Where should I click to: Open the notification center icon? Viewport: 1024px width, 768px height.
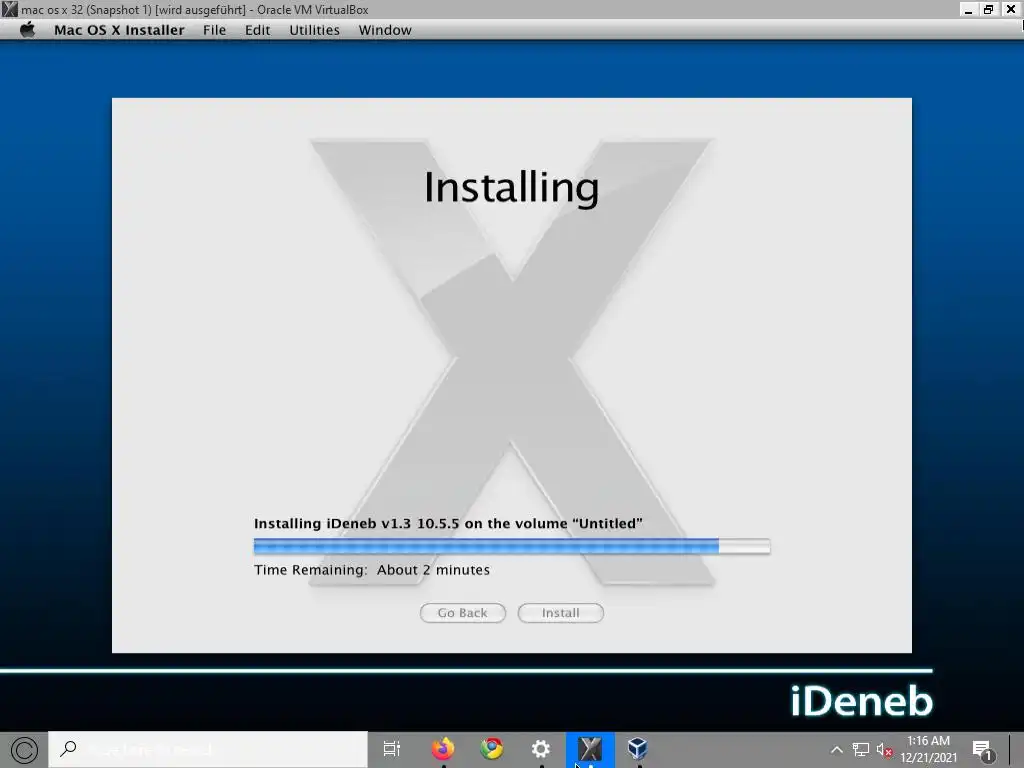pyautogui.click(x=984, y=750)
